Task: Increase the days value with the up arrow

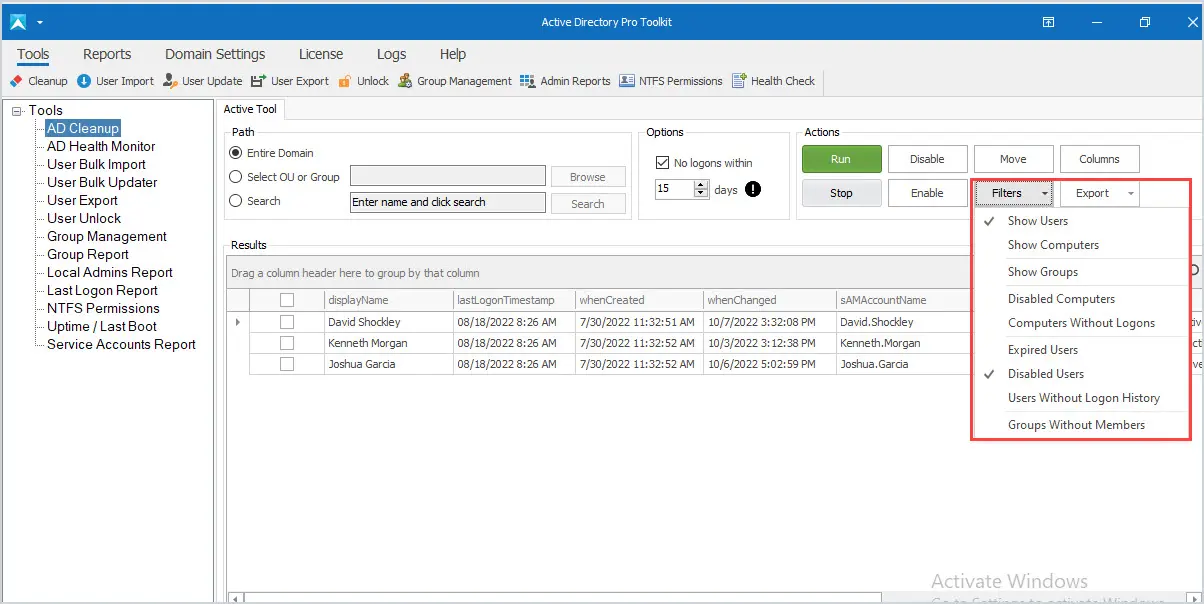Action: coord(701,184)
